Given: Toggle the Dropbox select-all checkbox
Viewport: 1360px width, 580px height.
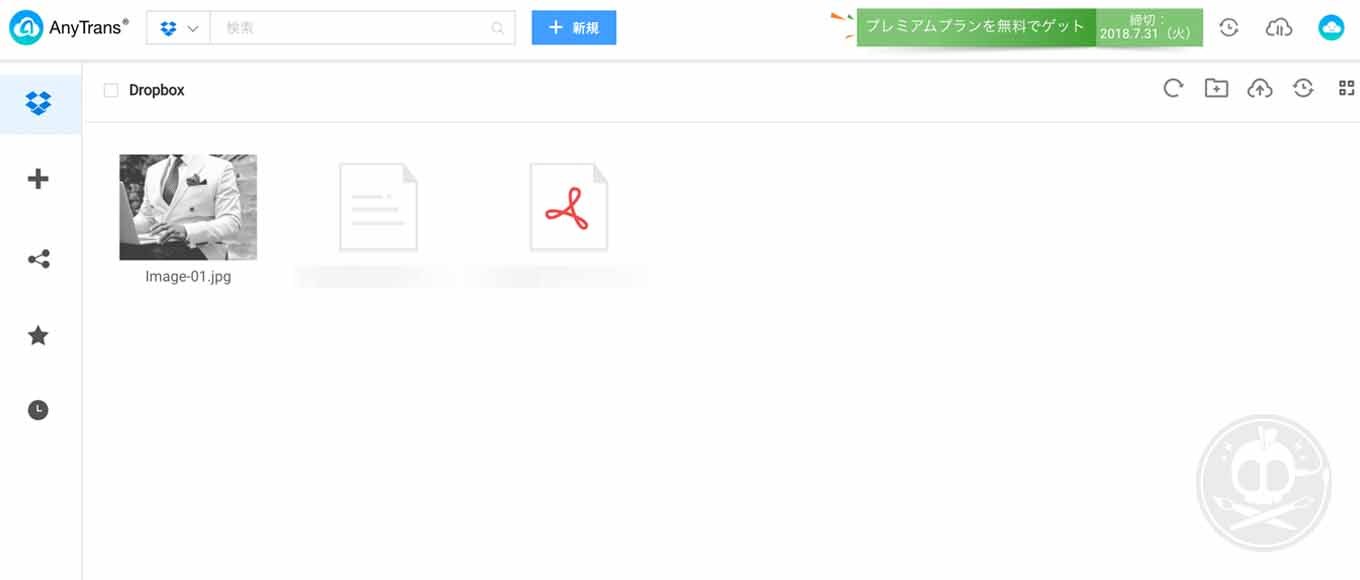Looking at the screenshot, I should [x=111, y=90].
